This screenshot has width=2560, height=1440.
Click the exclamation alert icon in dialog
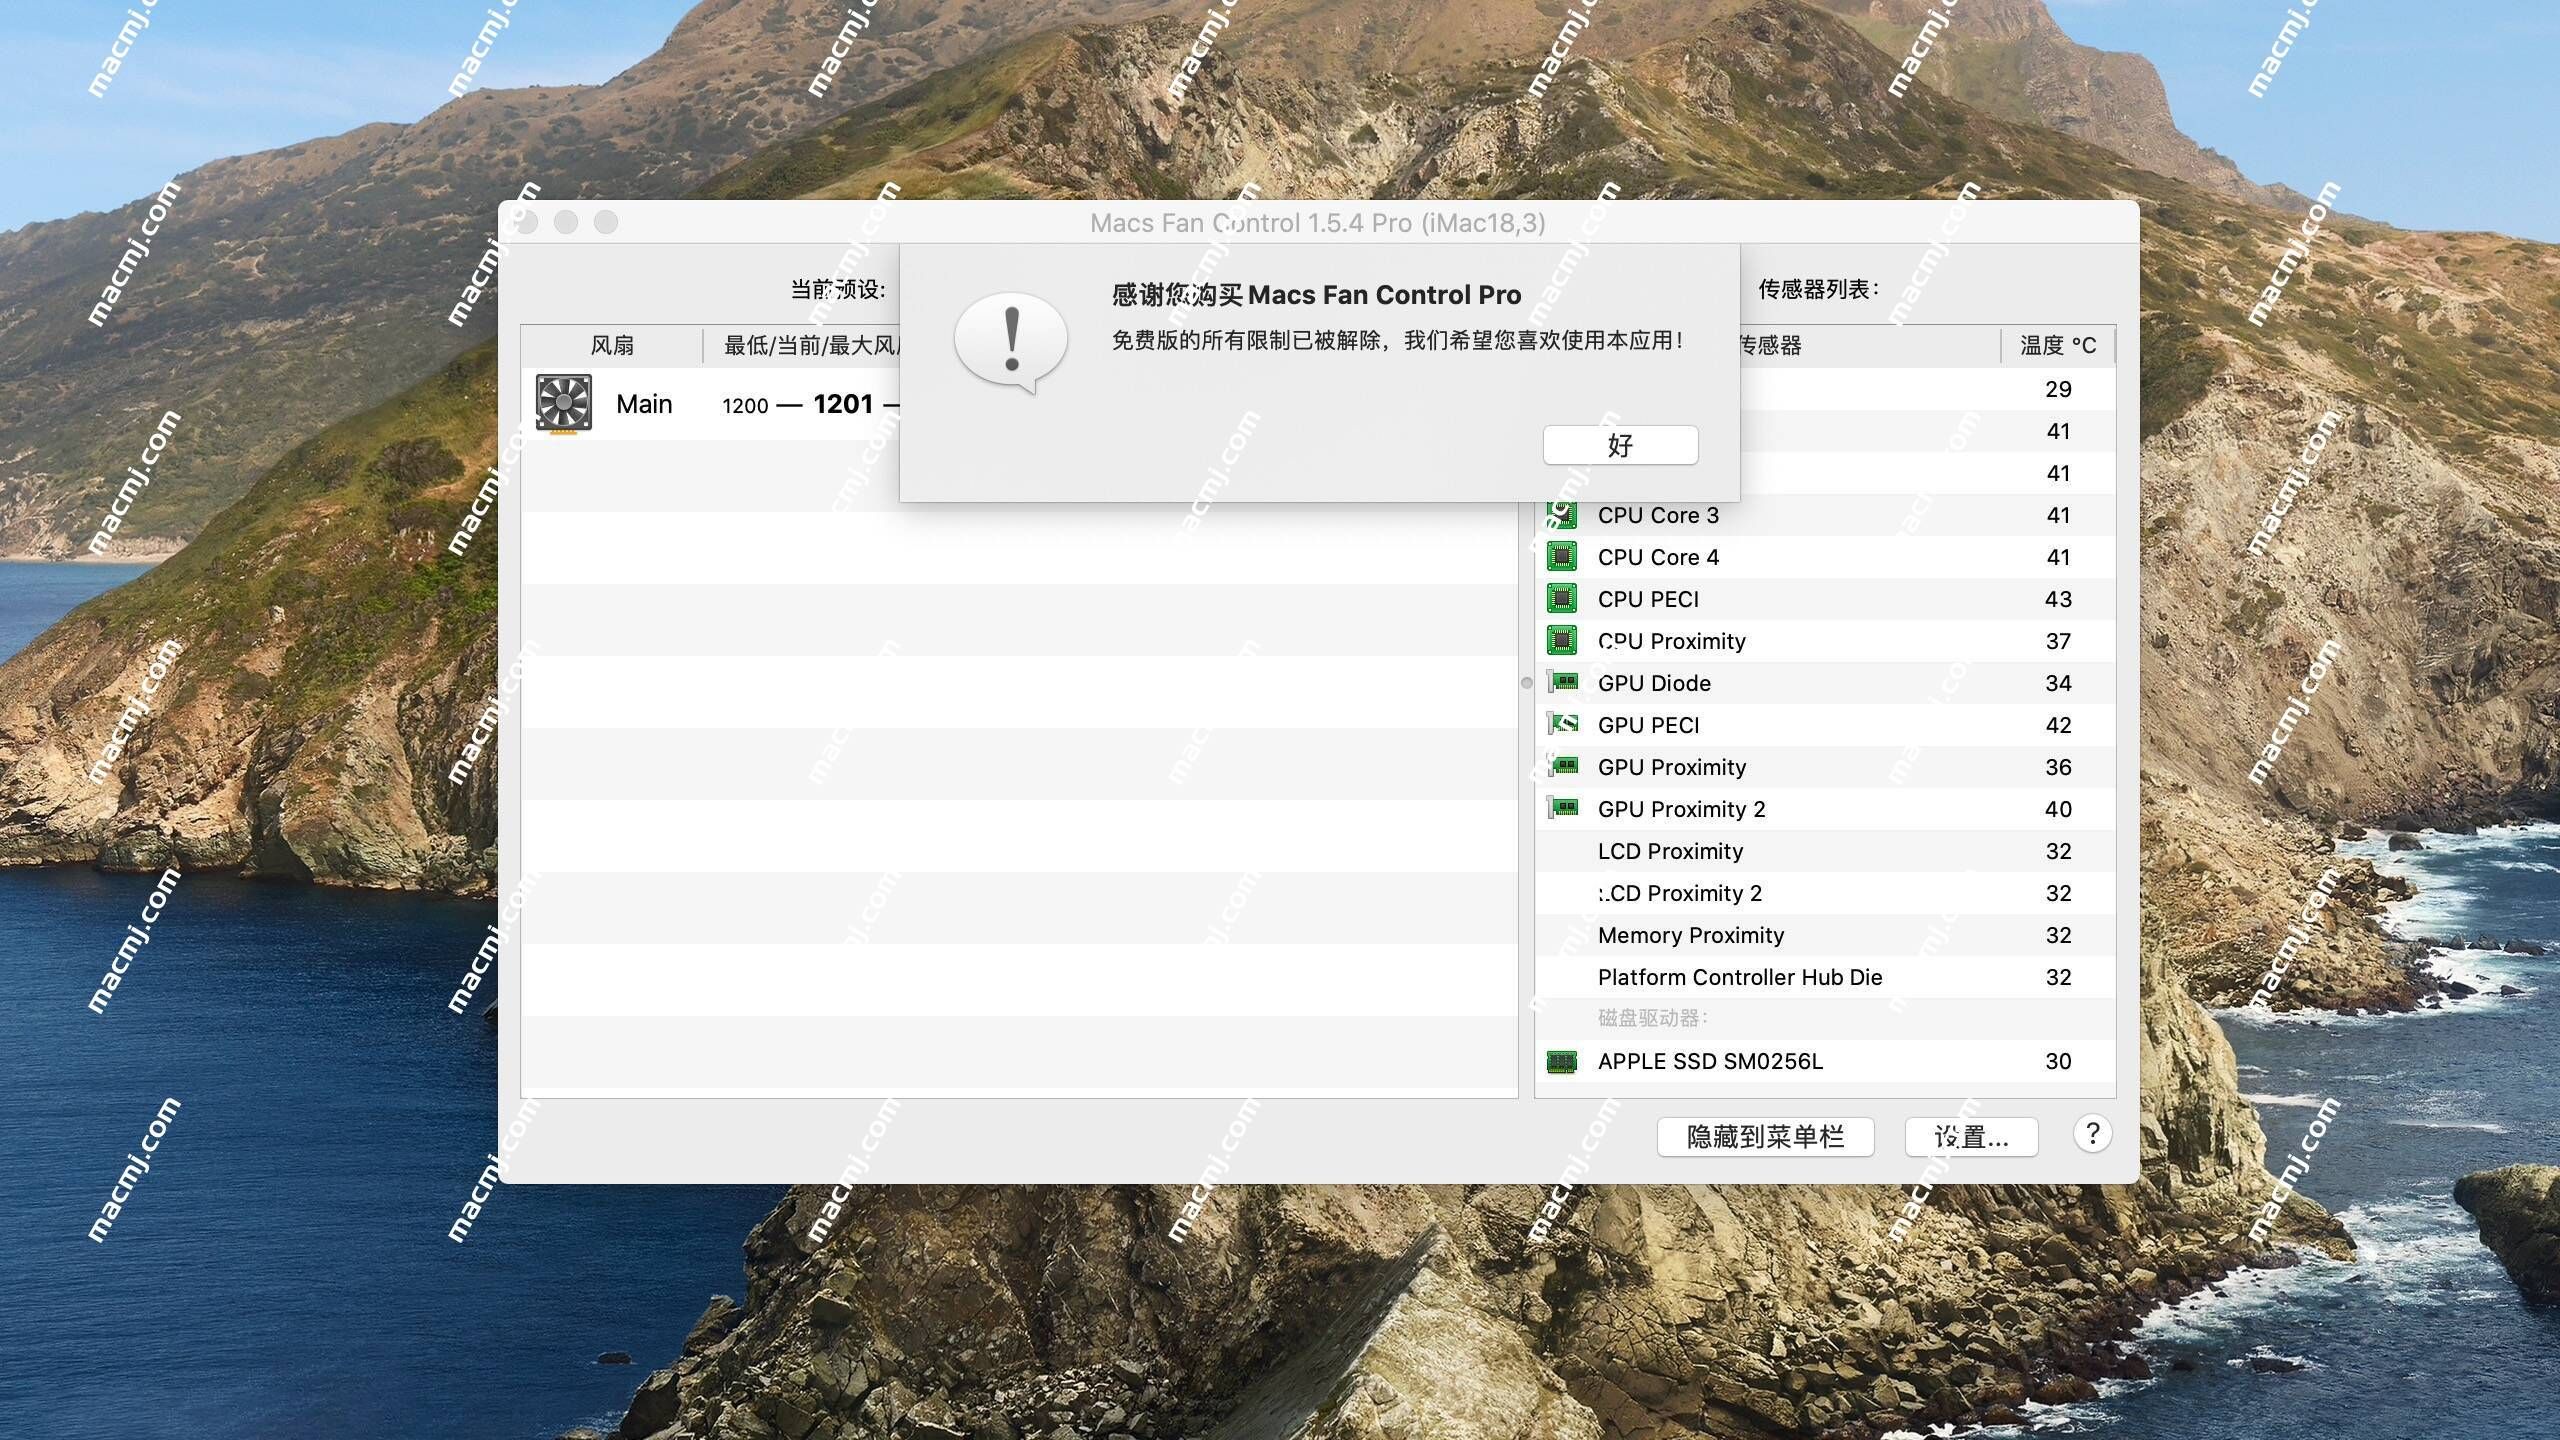click(x=1011, y=342)
